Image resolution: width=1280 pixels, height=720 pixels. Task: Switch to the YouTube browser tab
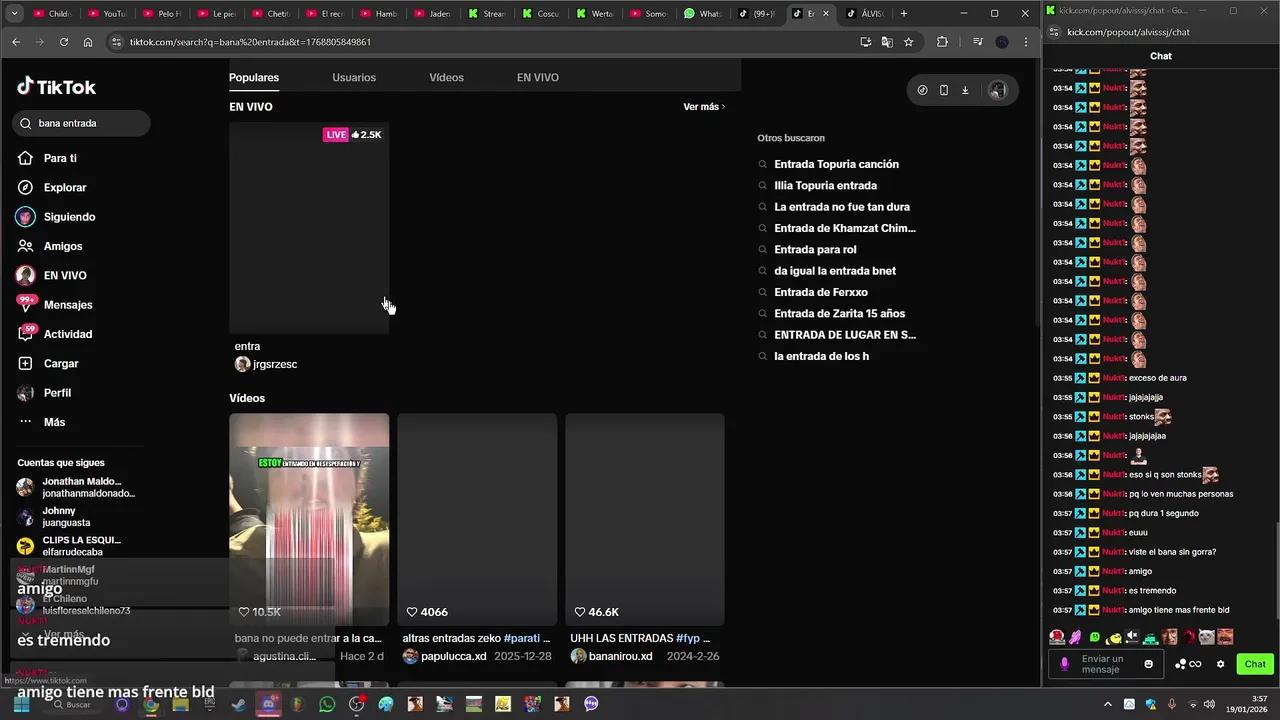coord(108,13)
